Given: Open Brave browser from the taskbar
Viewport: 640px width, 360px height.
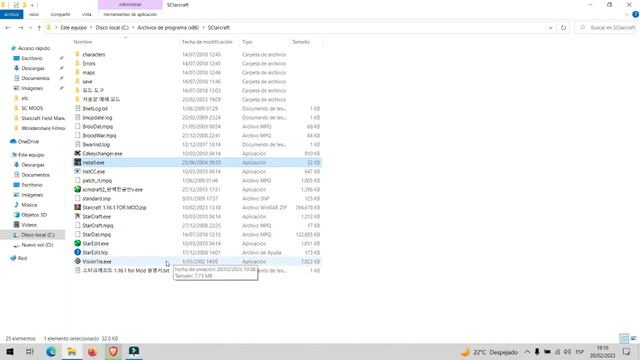Looking at the screenshot, I should point(113,351).
